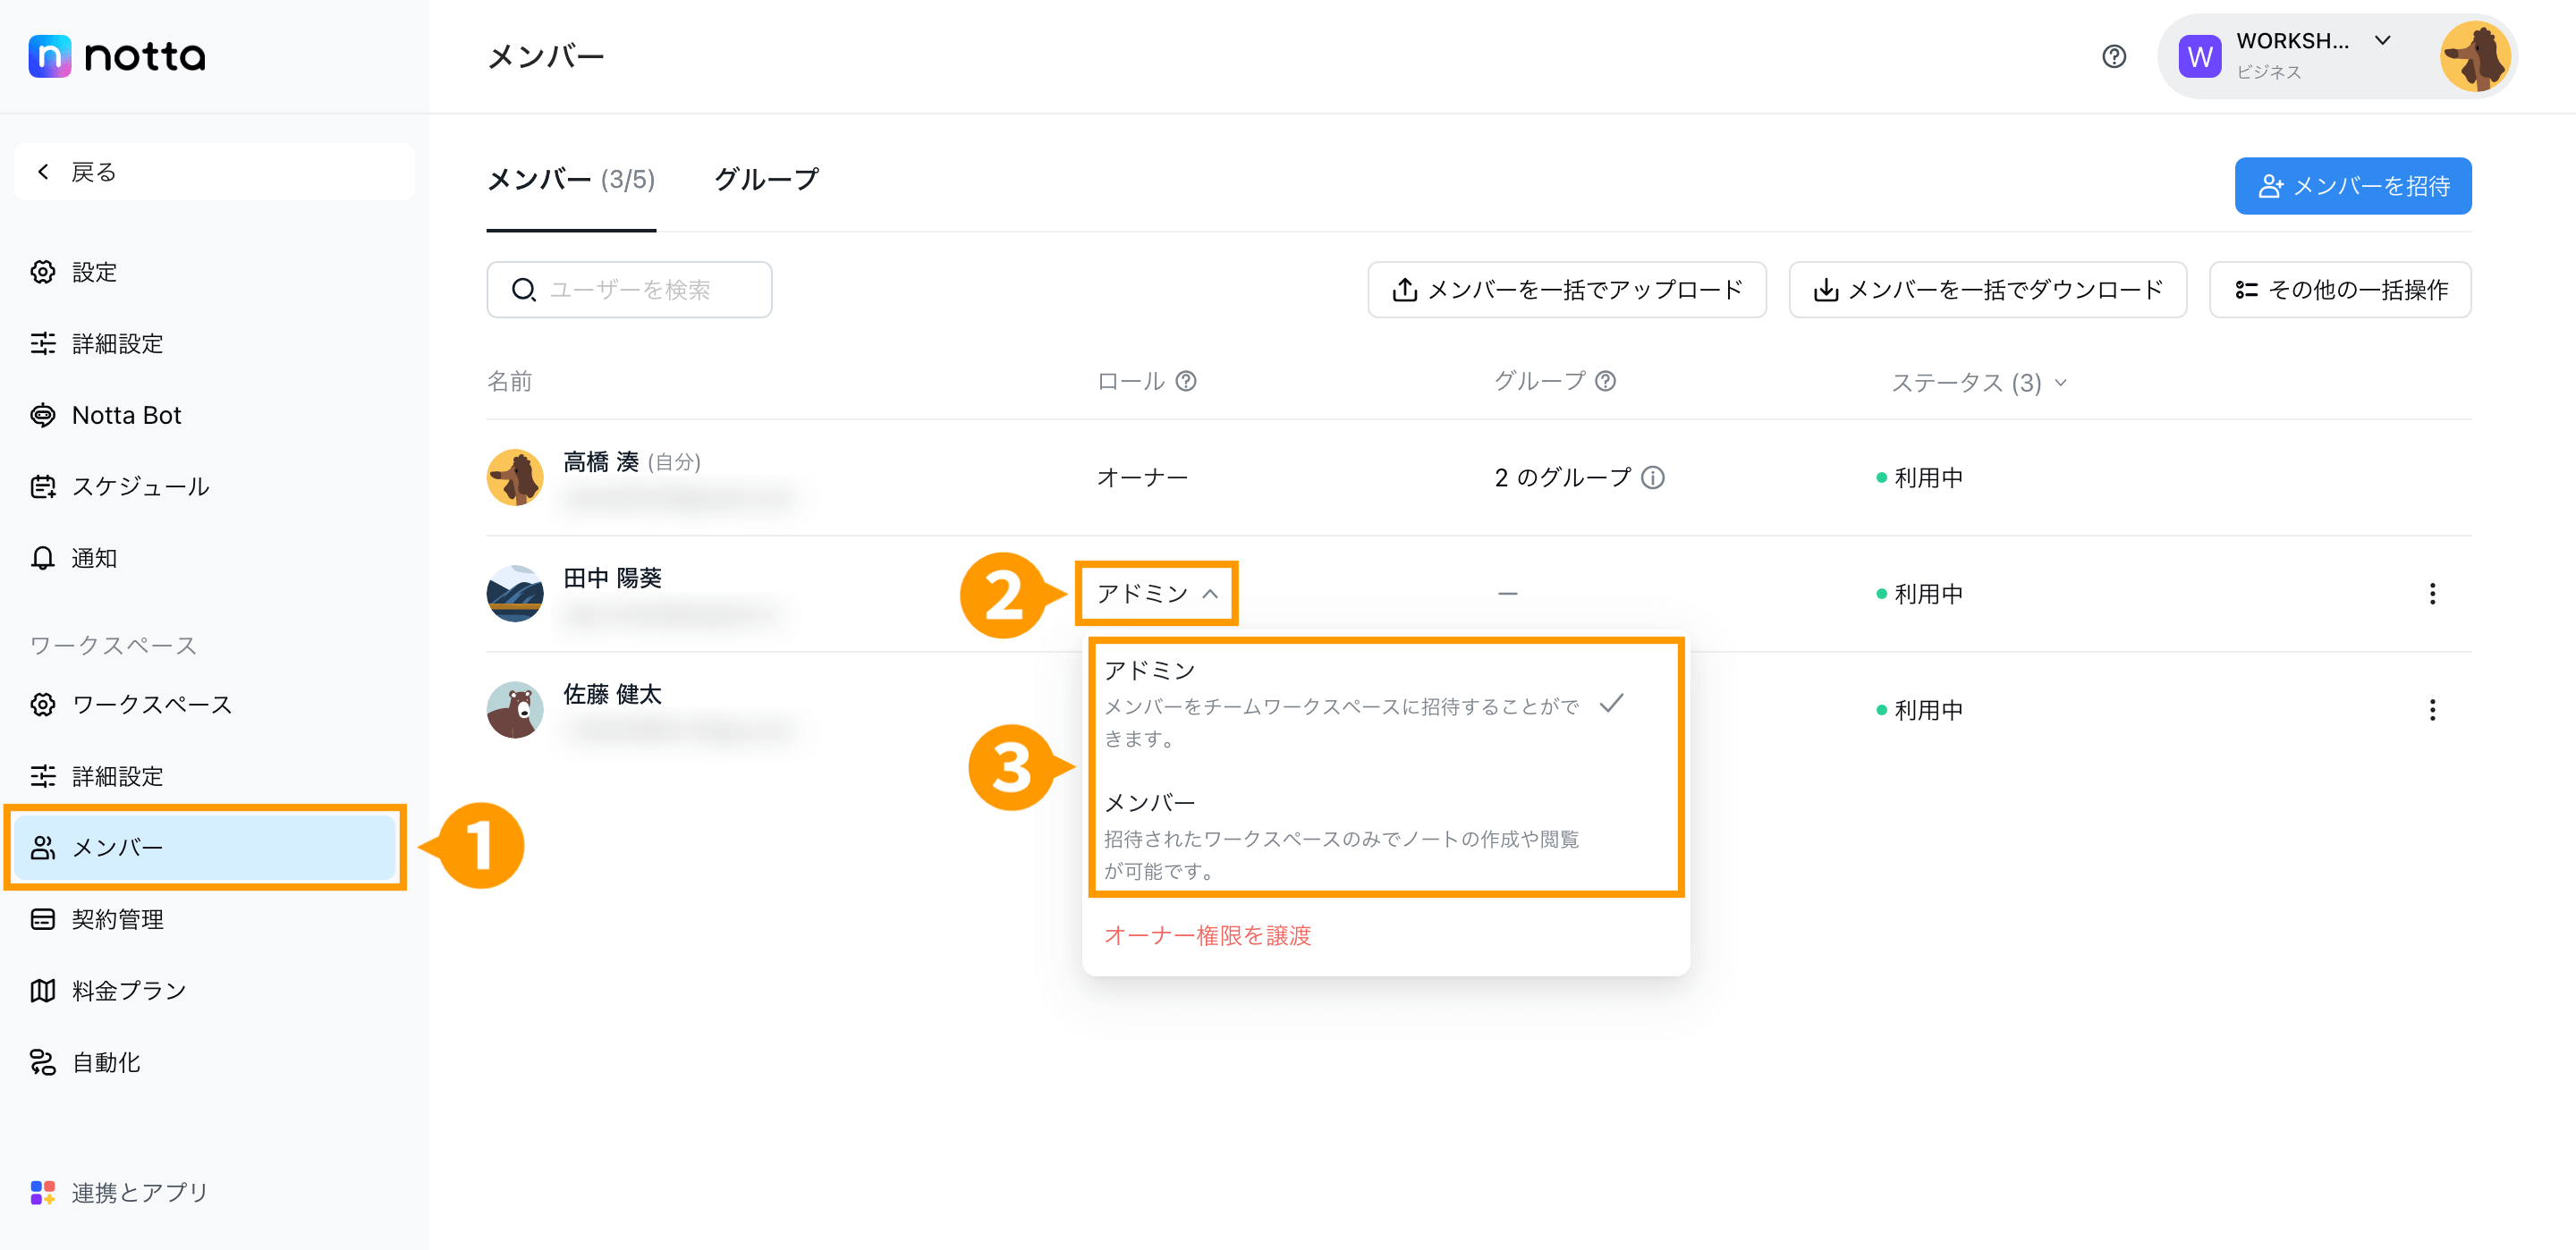Click the Notta Bot robot icon
The image size is (2576, 1250).
coord(42,414)
